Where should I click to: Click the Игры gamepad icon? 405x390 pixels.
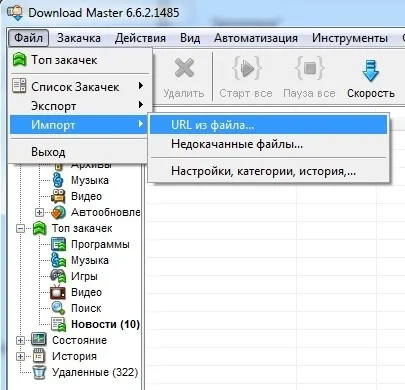point(58,276)
